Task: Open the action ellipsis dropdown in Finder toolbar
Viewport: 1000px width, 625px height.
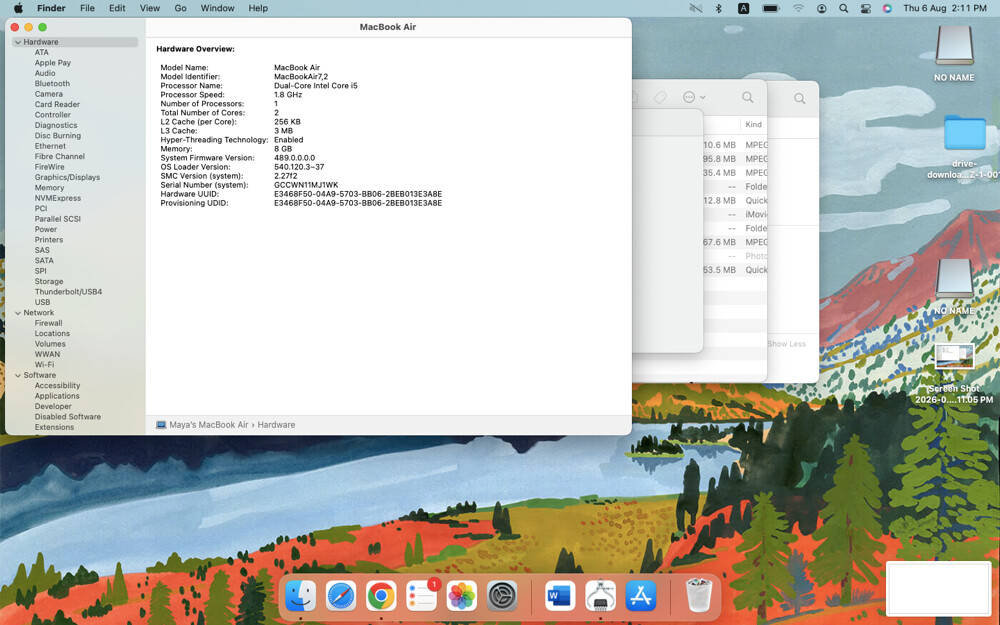Action: click(x=694, y=98)
